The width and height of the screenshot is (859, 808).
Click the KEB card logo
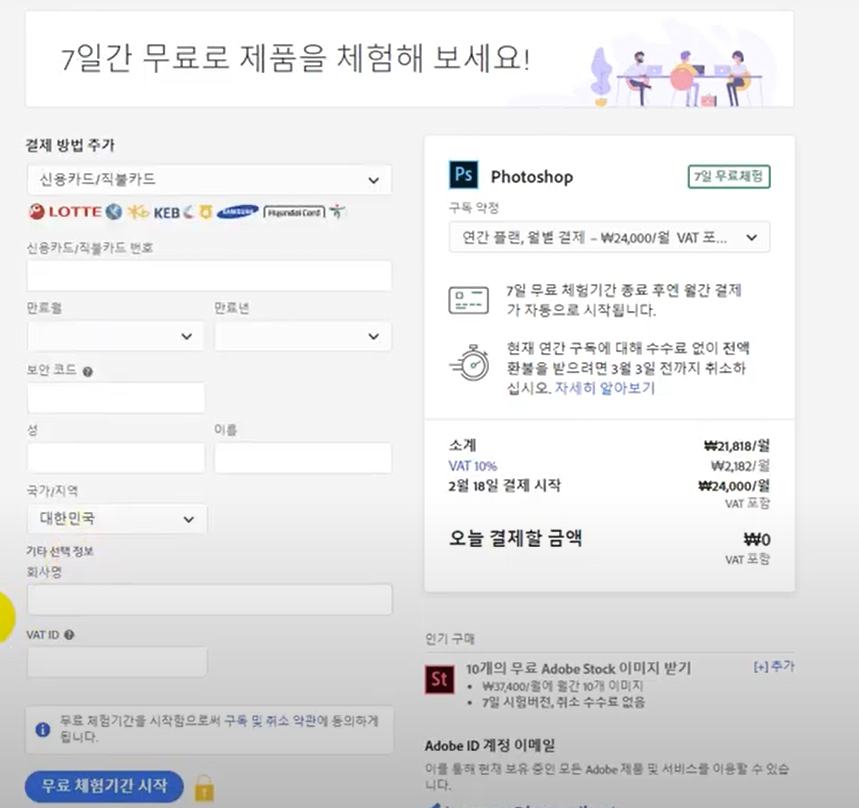(x=167, y=213)
